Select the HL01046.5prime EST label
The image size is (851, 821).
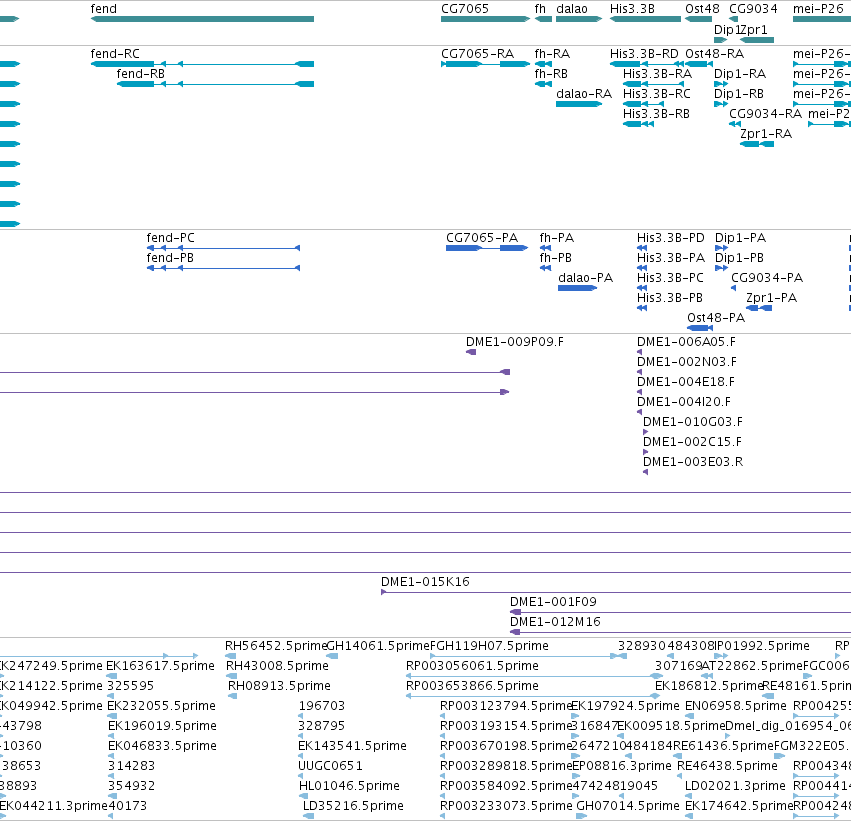(350, 787)
